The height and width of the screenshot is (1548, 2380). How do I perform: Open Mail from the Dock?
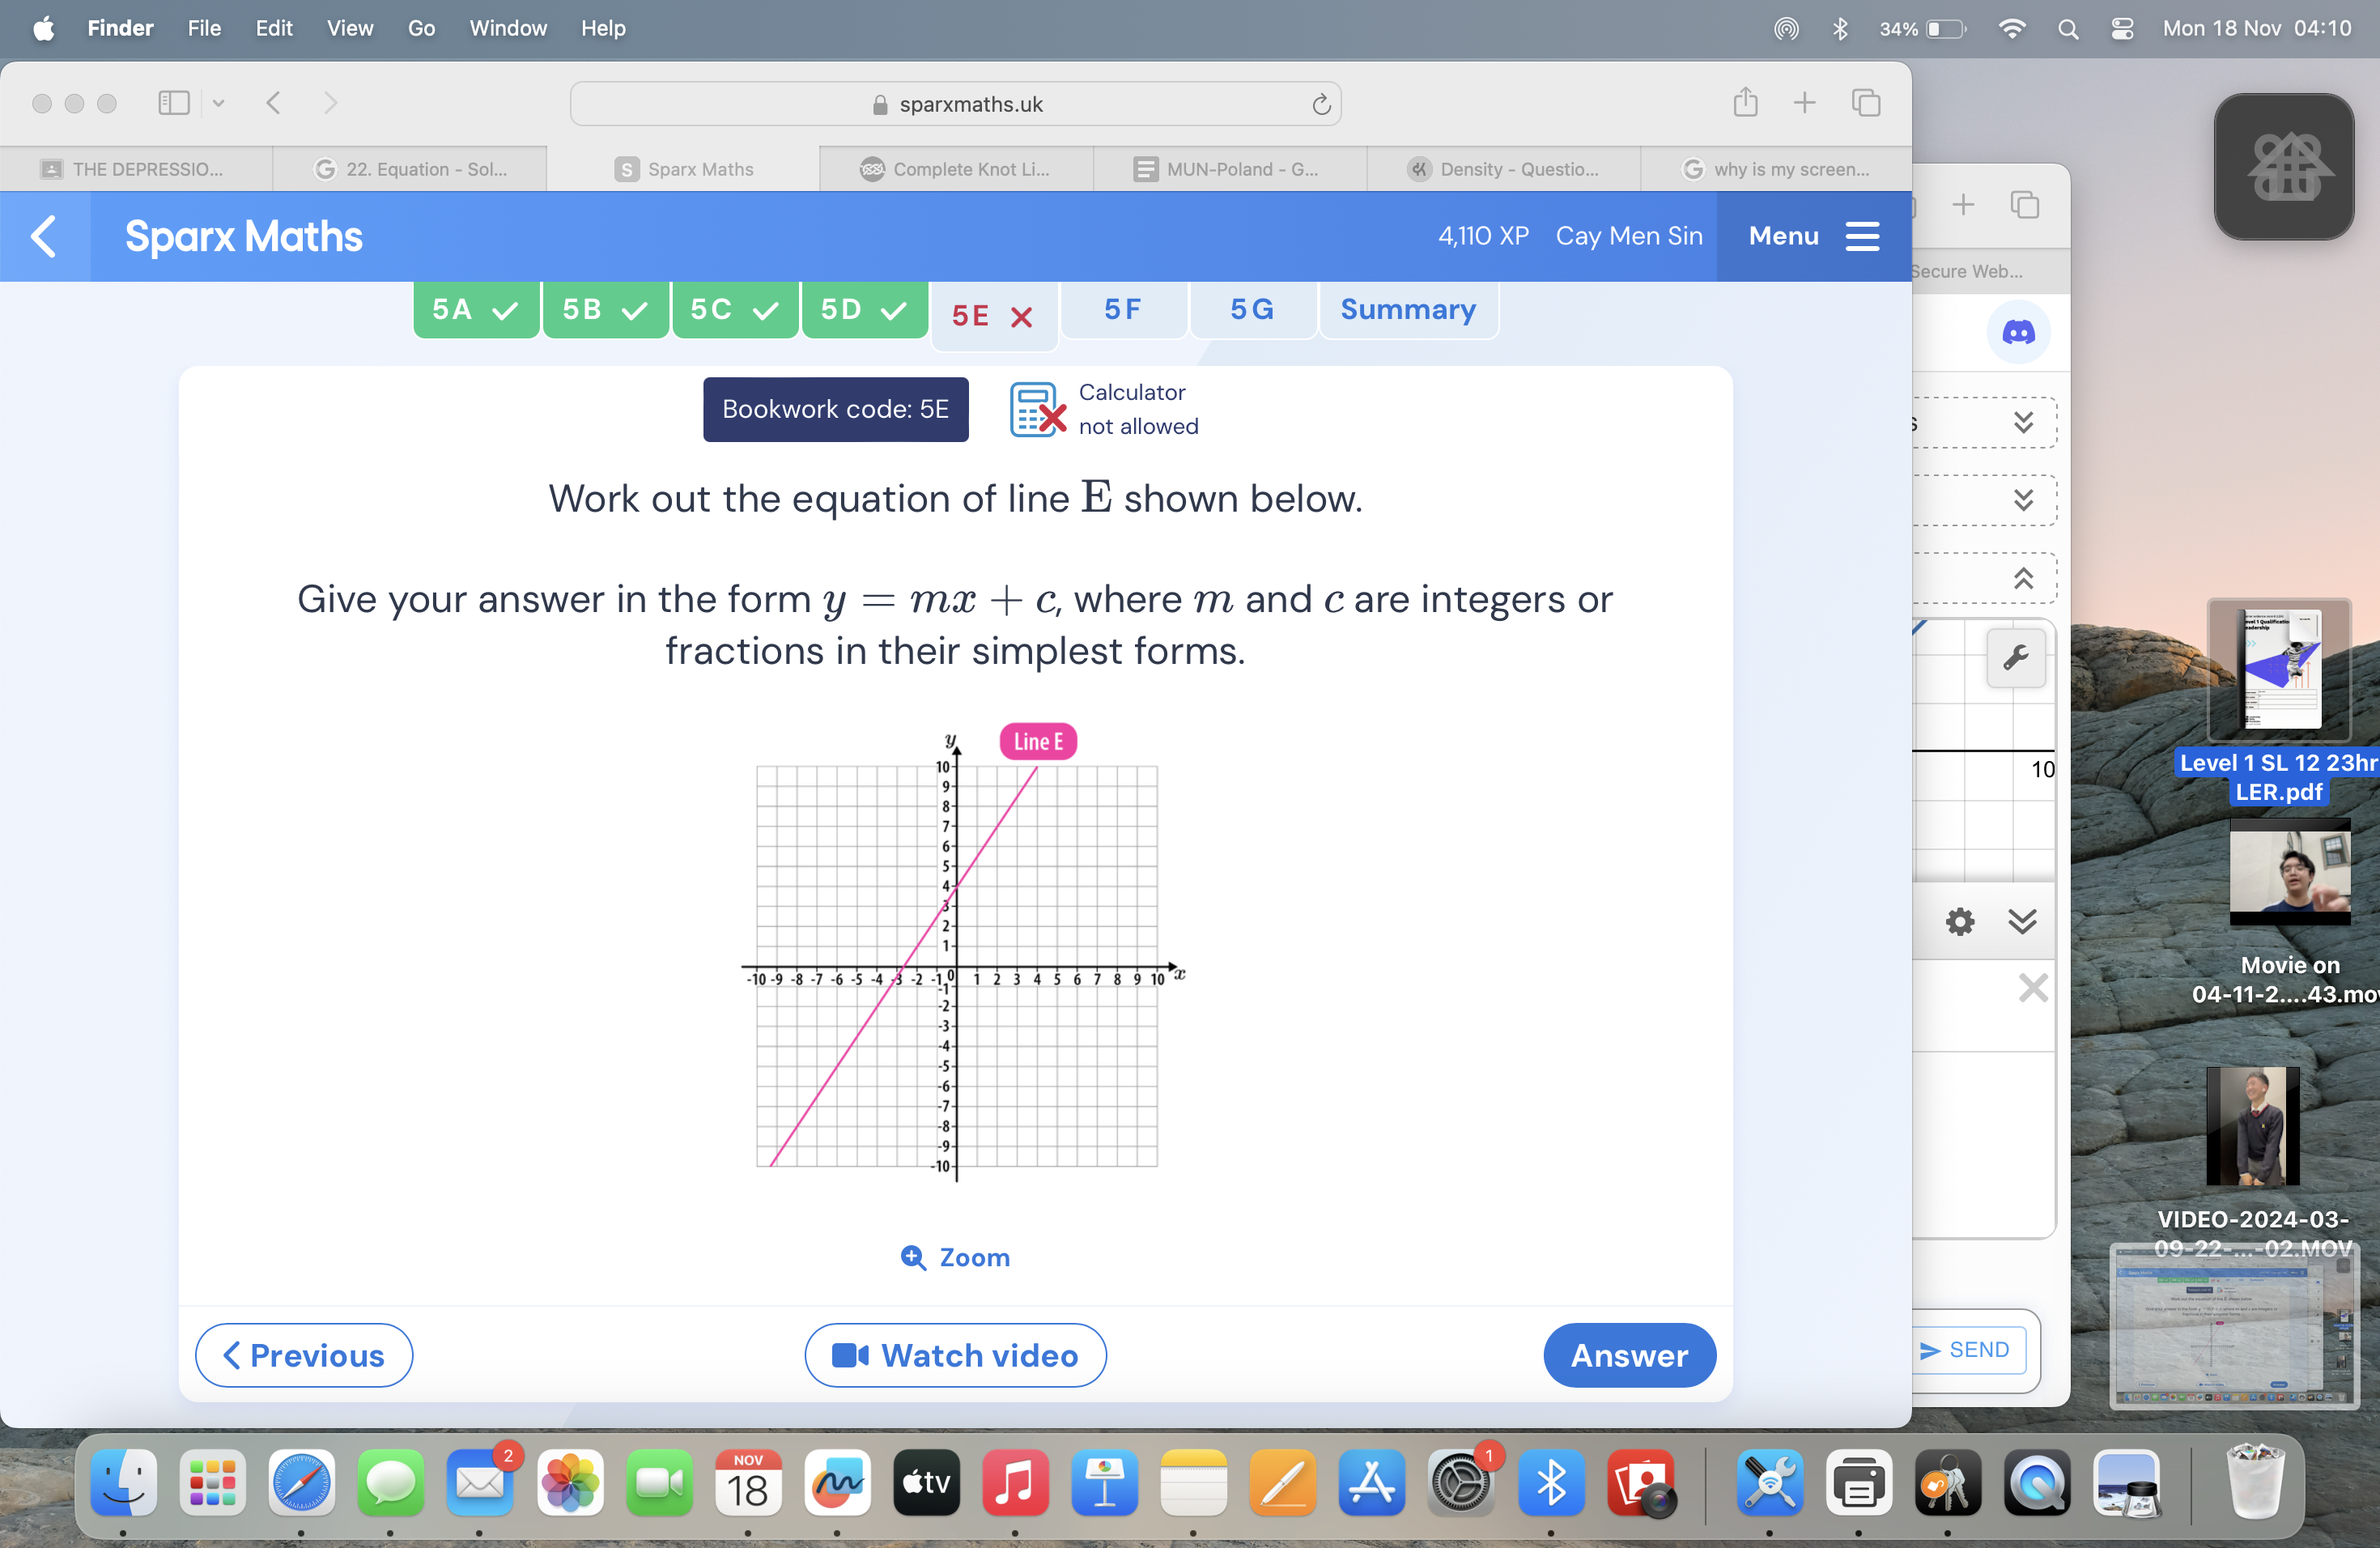(x=480, y=1482)
